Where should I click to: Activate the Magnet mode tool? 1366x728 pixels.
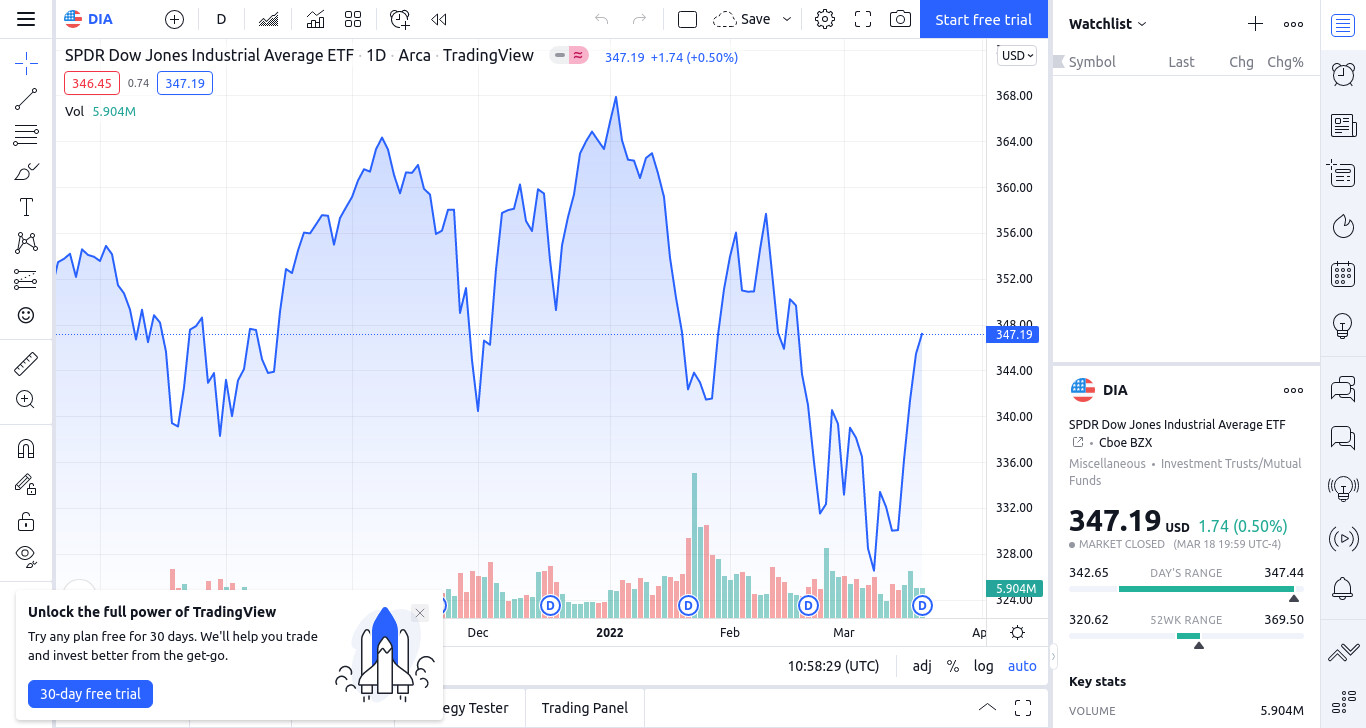point(26,449)
